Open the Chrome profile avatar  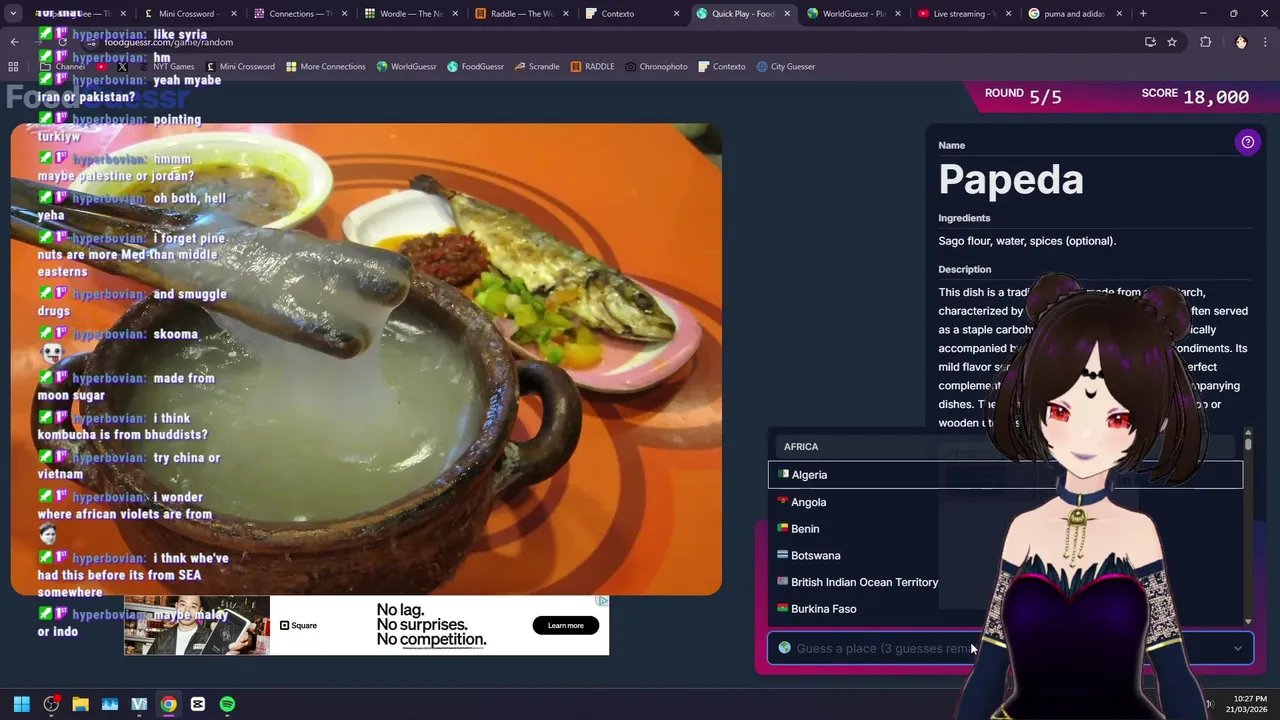tap(1241, 42)
